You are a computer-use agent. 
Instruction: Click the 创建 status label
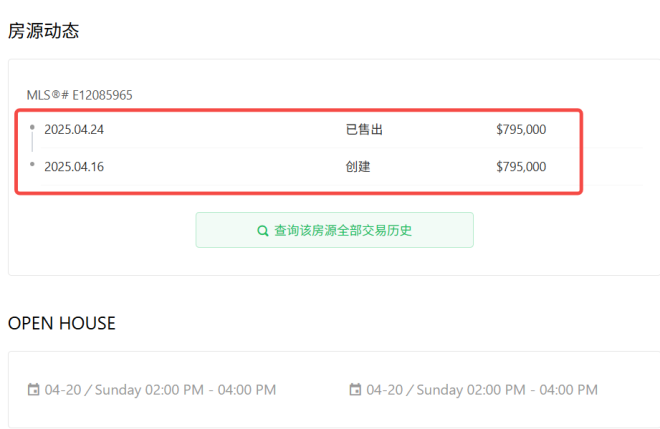click(358, 166)
